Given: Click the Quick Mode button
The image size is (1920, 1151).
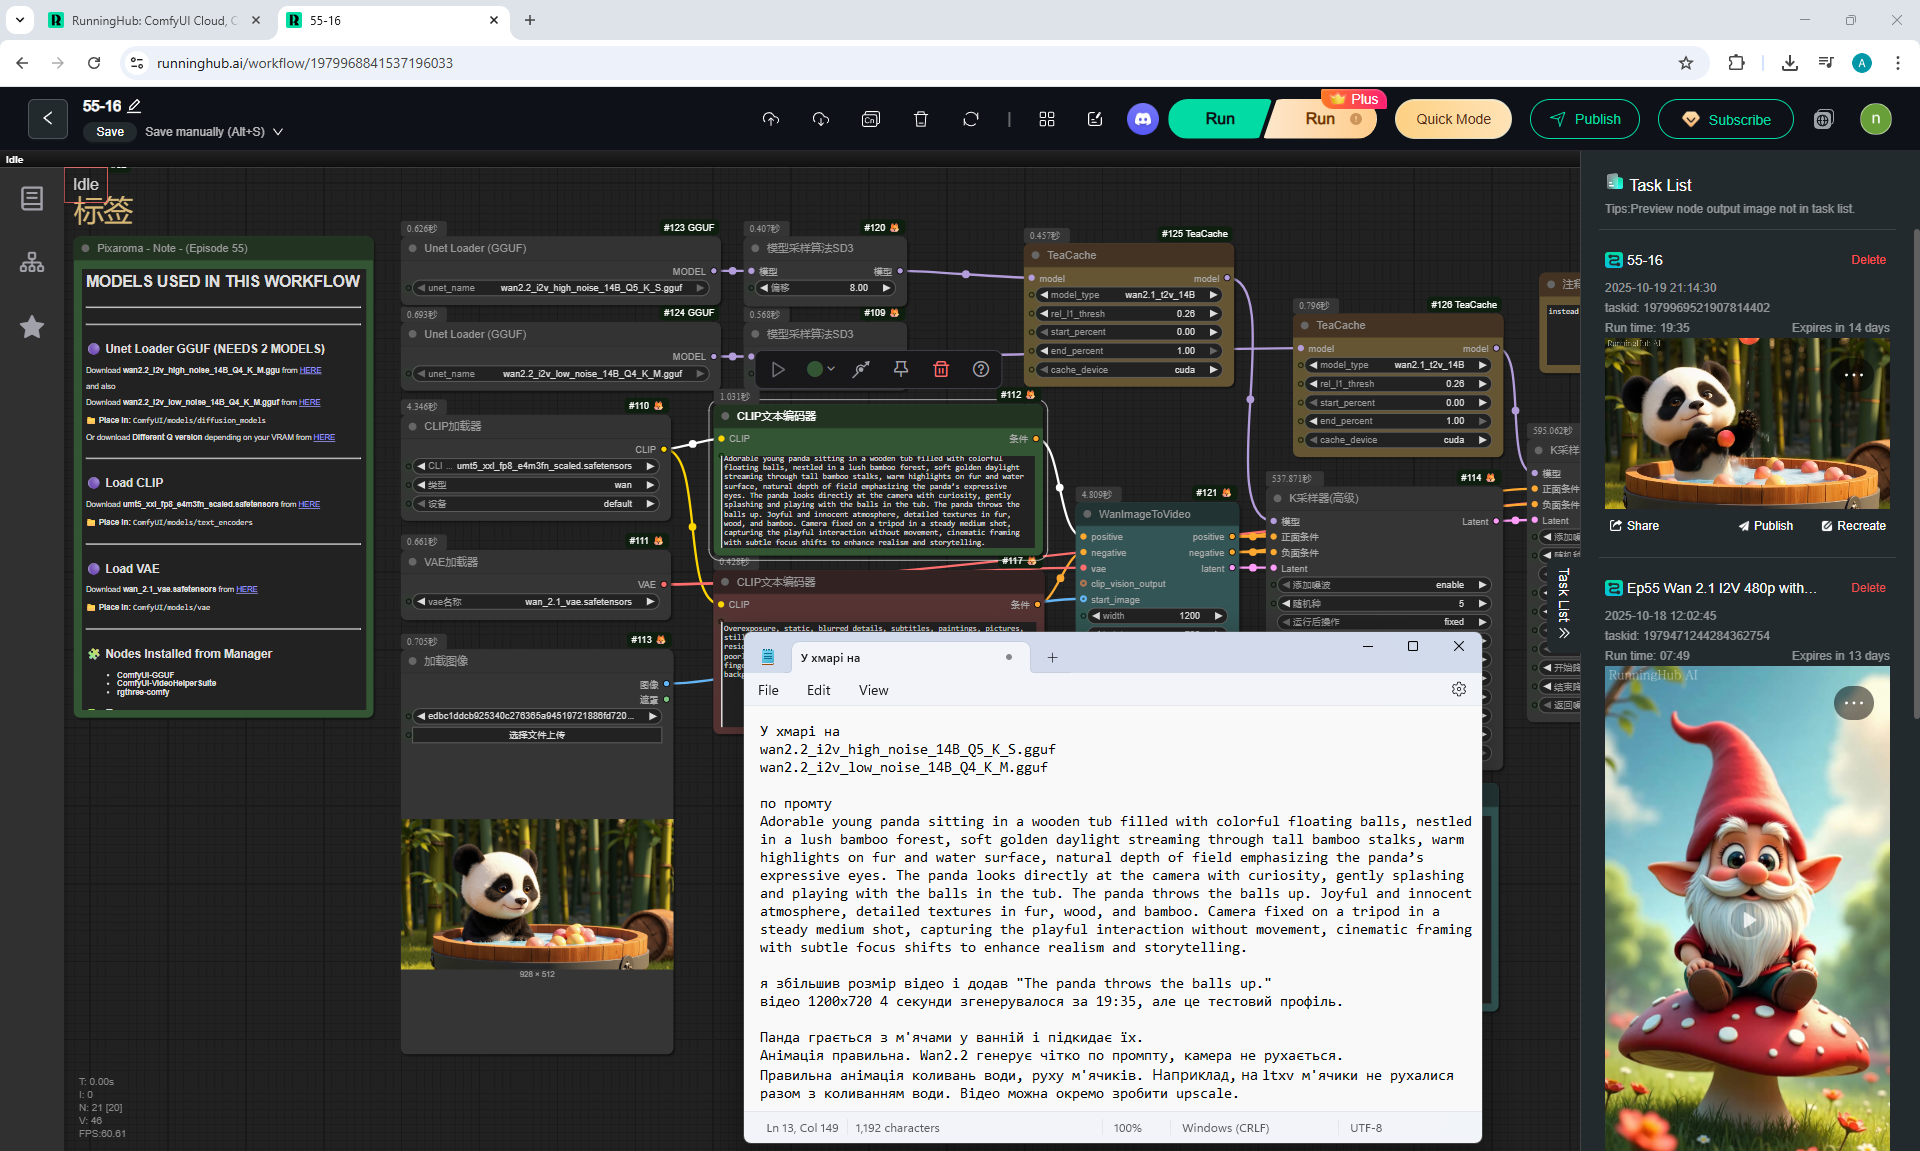Looking at the screenshot, I should point(1453,119).
